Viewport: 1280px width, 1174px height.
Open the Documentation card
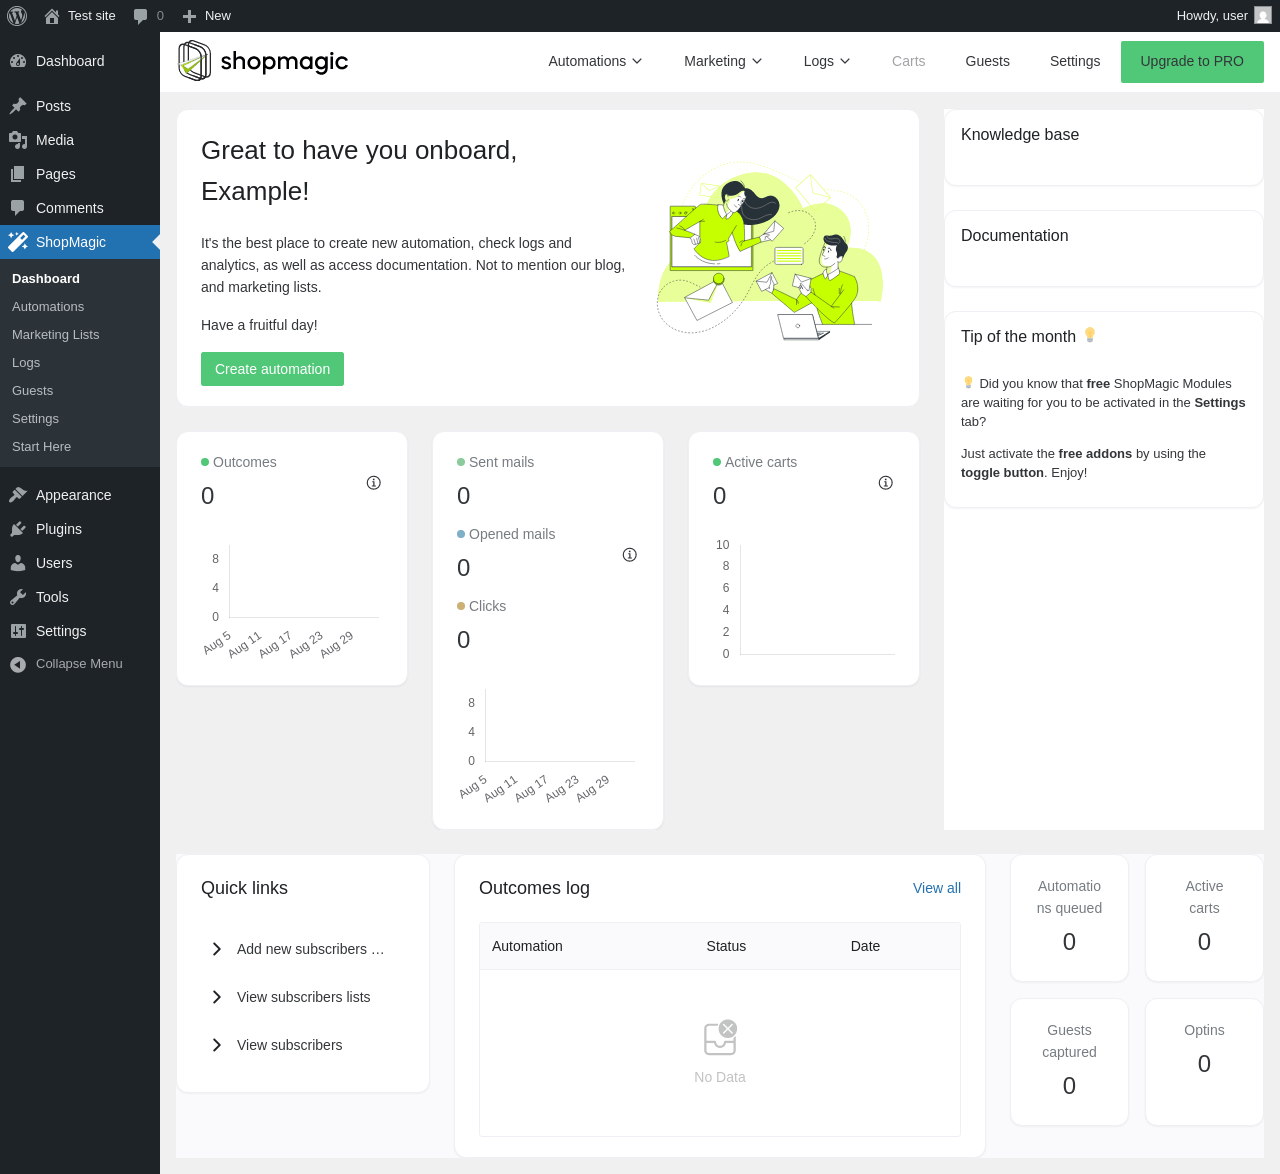(x=1104, y=248)
